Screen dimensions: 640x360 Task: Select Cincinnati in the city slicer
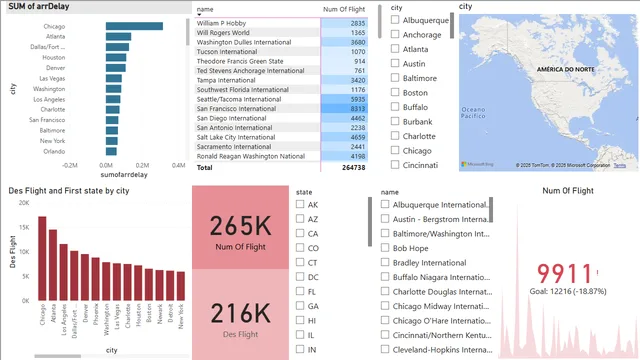tap(395, 164)
